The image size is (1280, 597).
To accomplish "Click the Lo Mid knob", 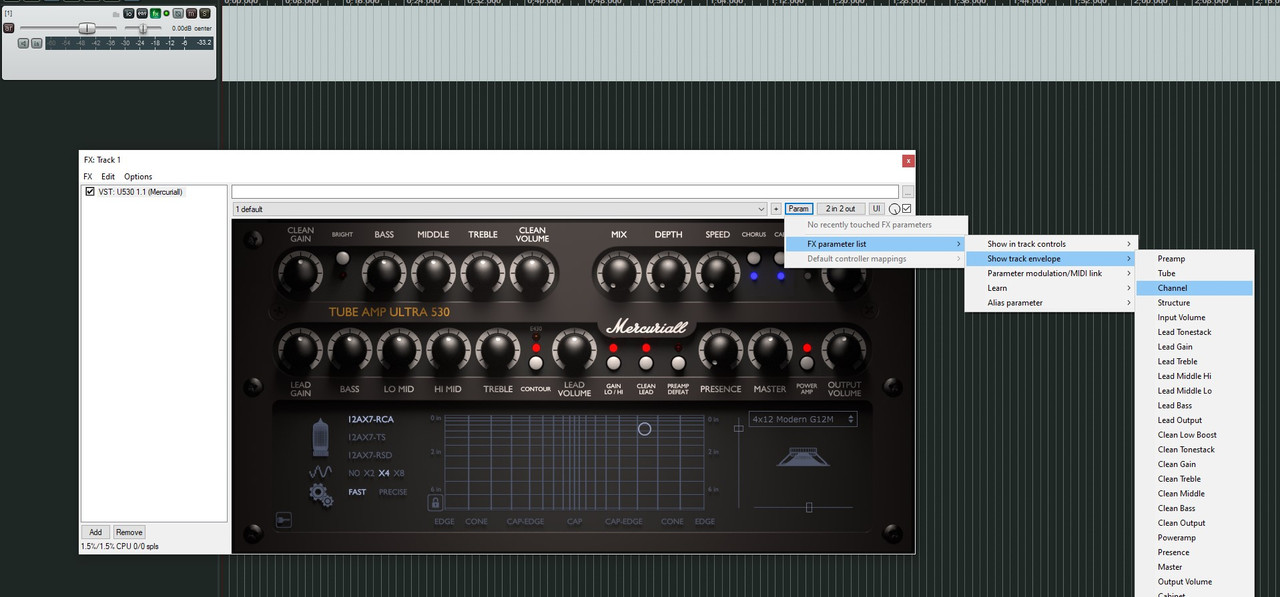I will pyautogui.click(x=399, y=350).
